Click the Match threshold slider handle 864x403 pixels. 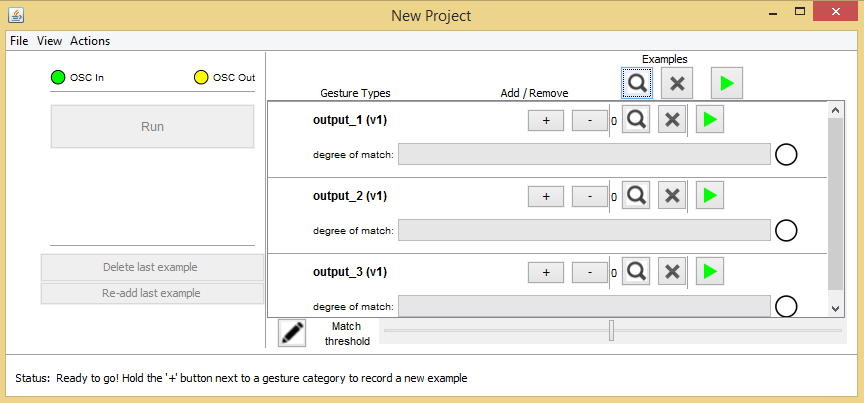[612, 330]
